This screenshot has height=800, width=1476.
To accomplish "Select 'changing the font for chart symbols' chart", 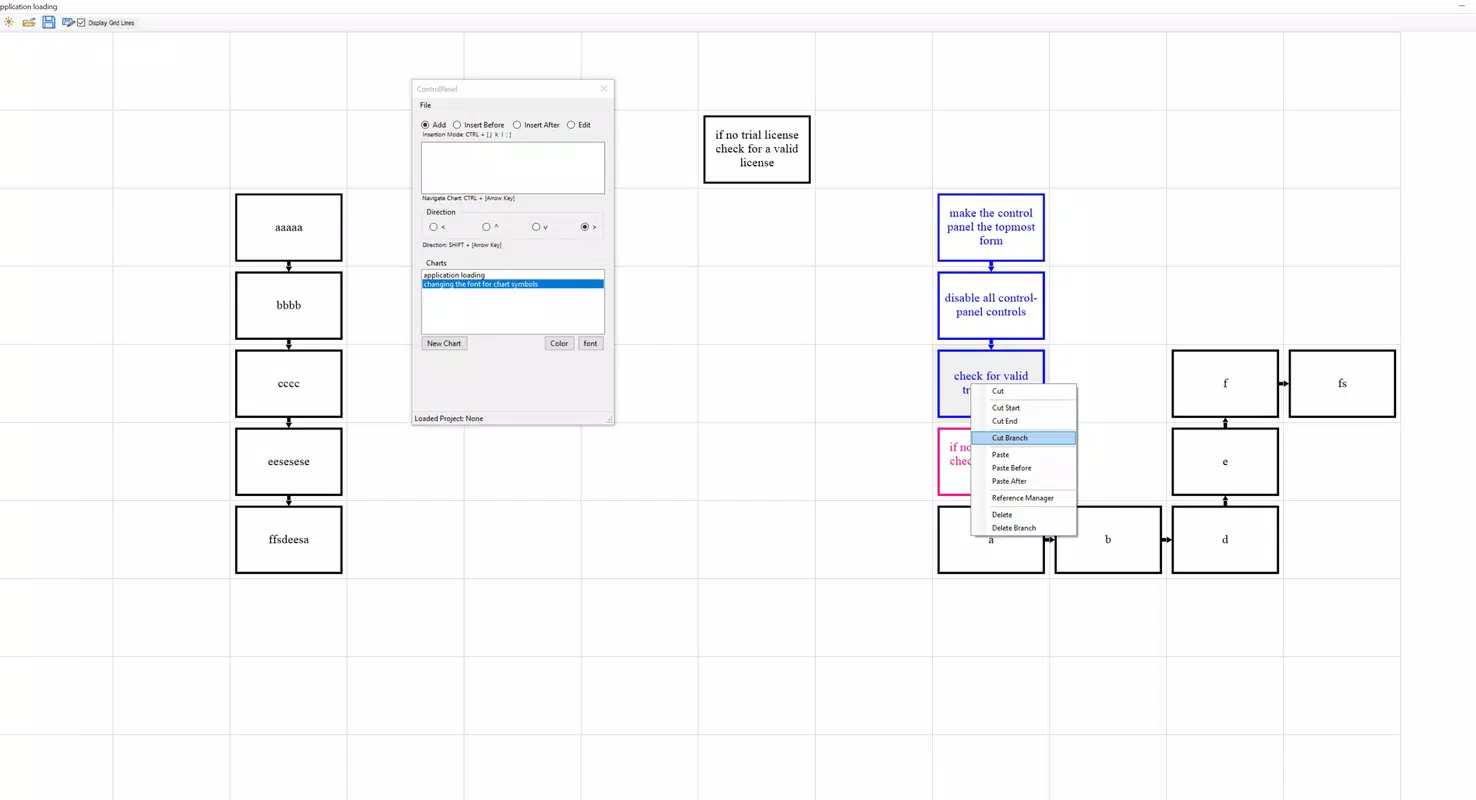I will [x=513, y=284].
